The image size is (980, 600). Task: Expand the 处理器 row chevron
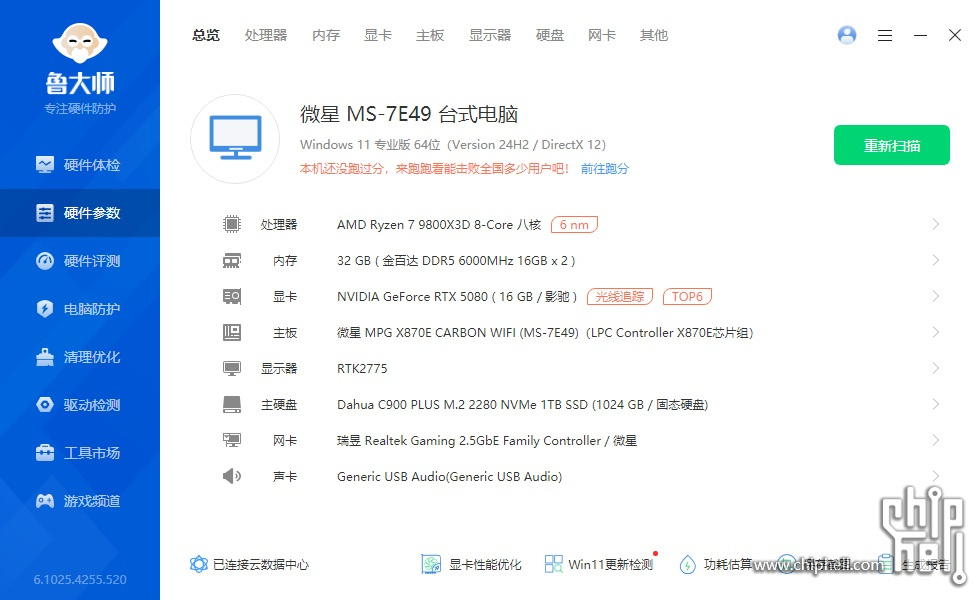pyautogui.click(x=936, y=224)
